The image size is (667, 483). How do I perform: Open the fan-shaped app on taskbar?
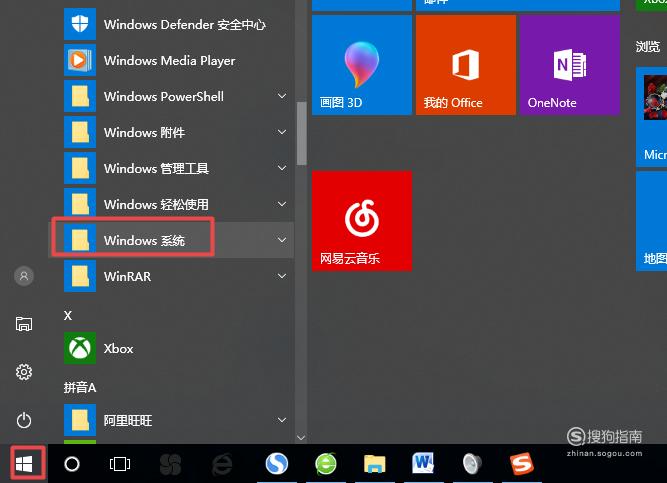(x=170, y=463)
